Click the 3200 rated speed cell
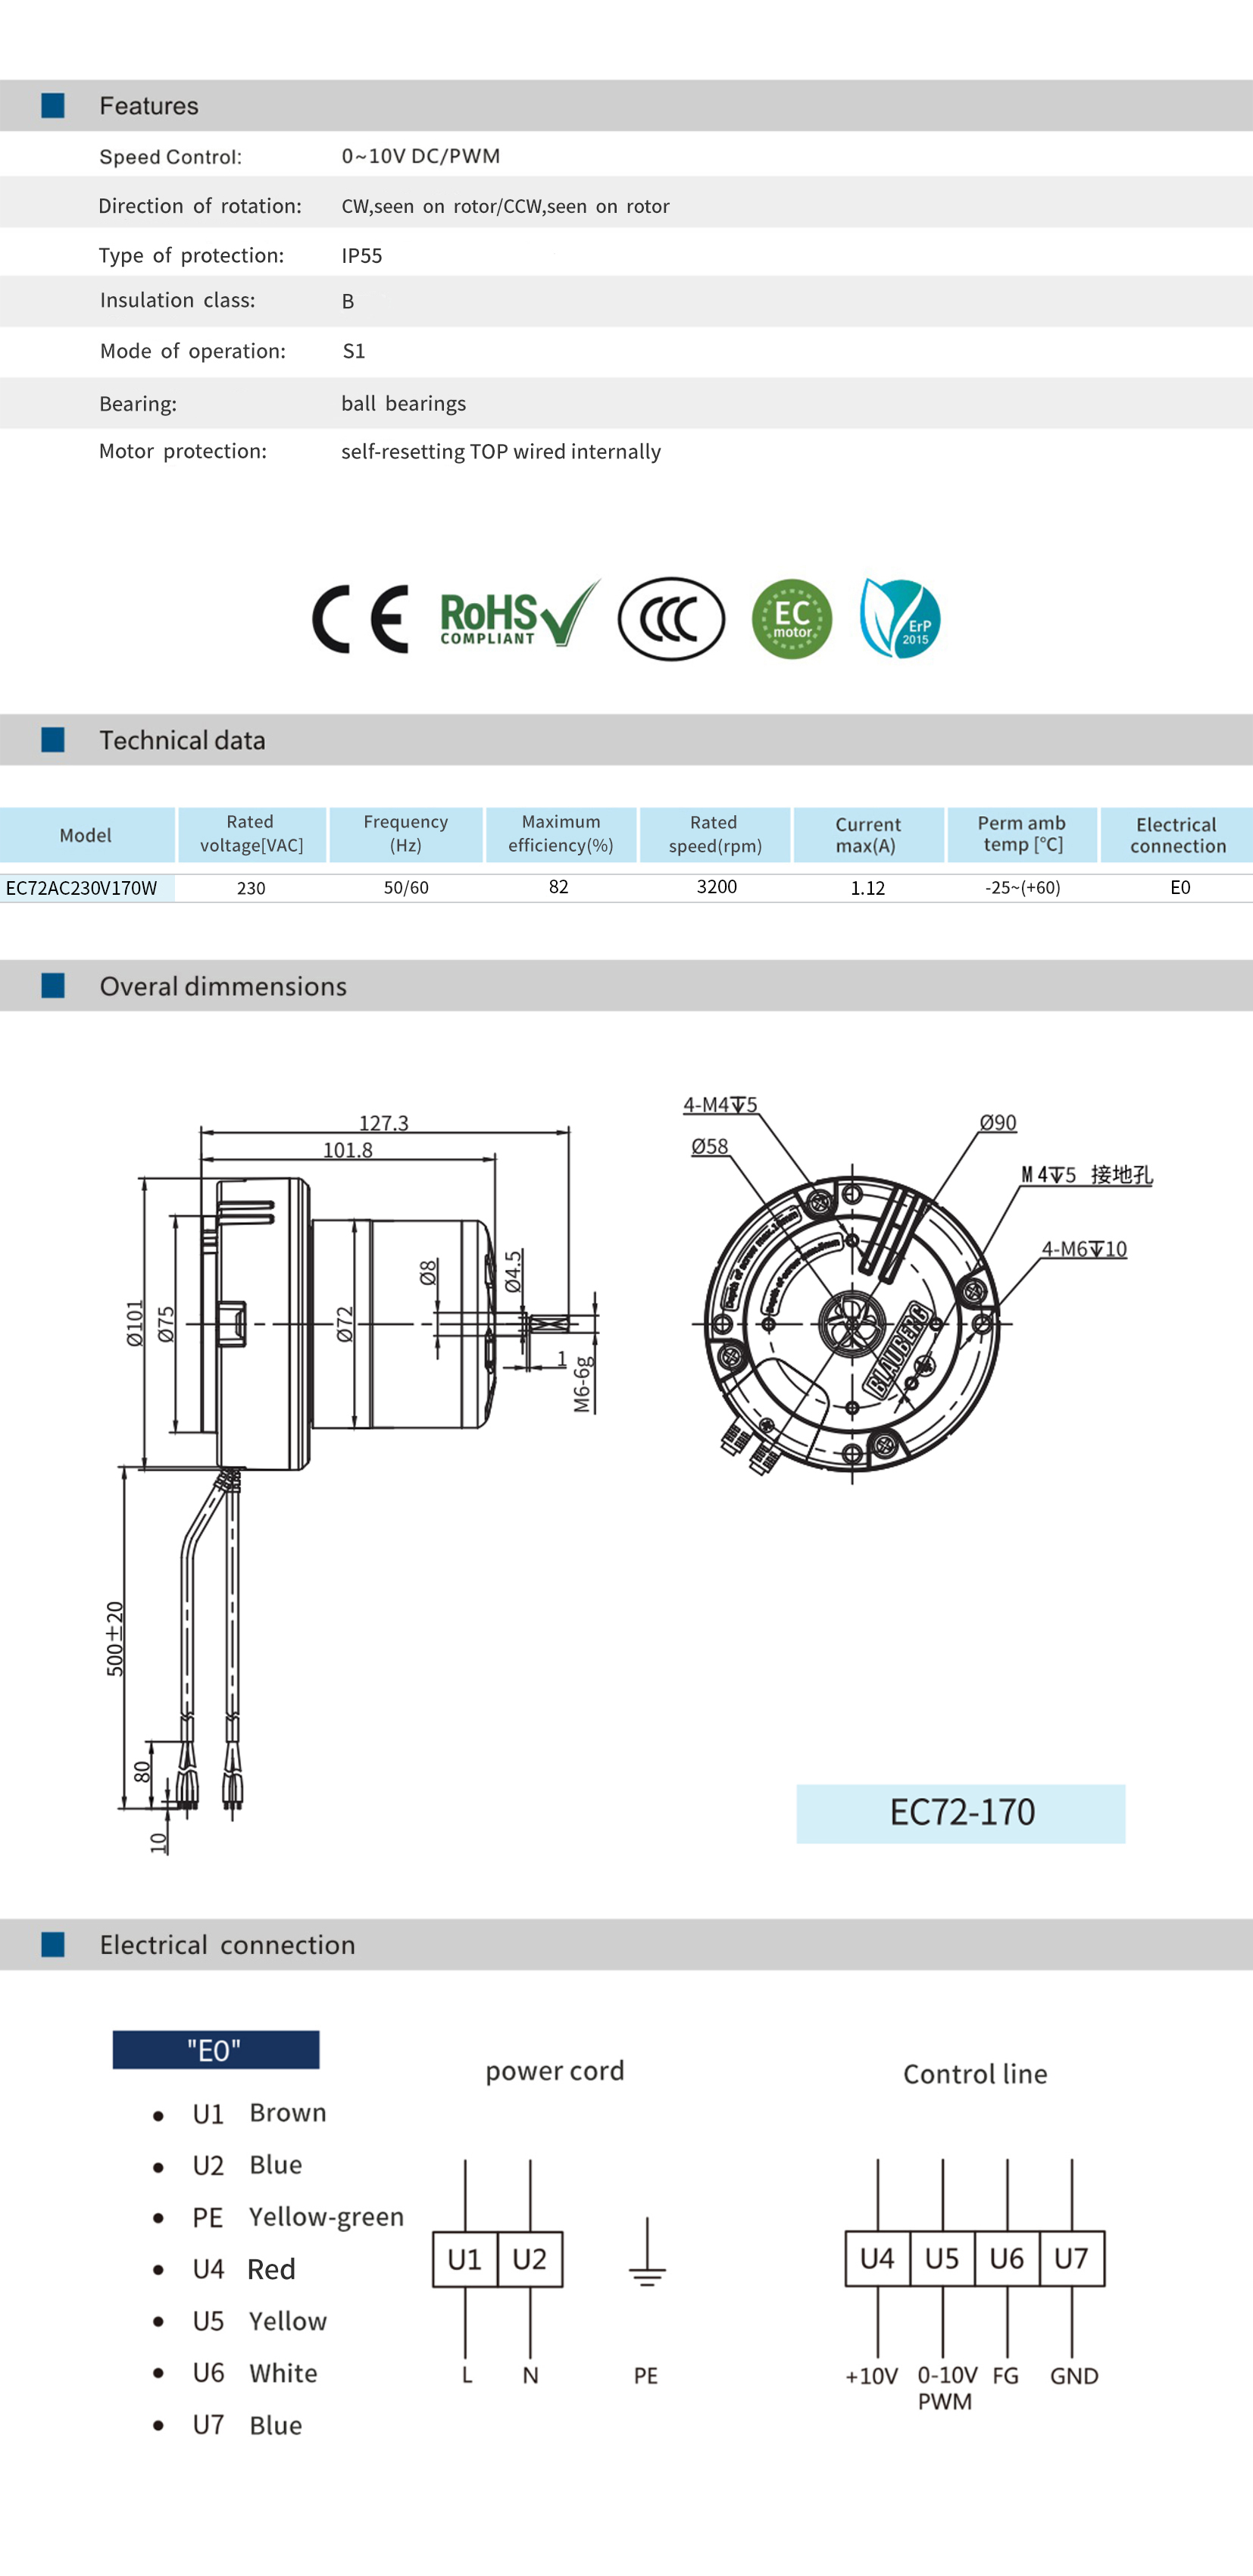The width and height of the screenshot is (1253, 2576). click(717, 887)
